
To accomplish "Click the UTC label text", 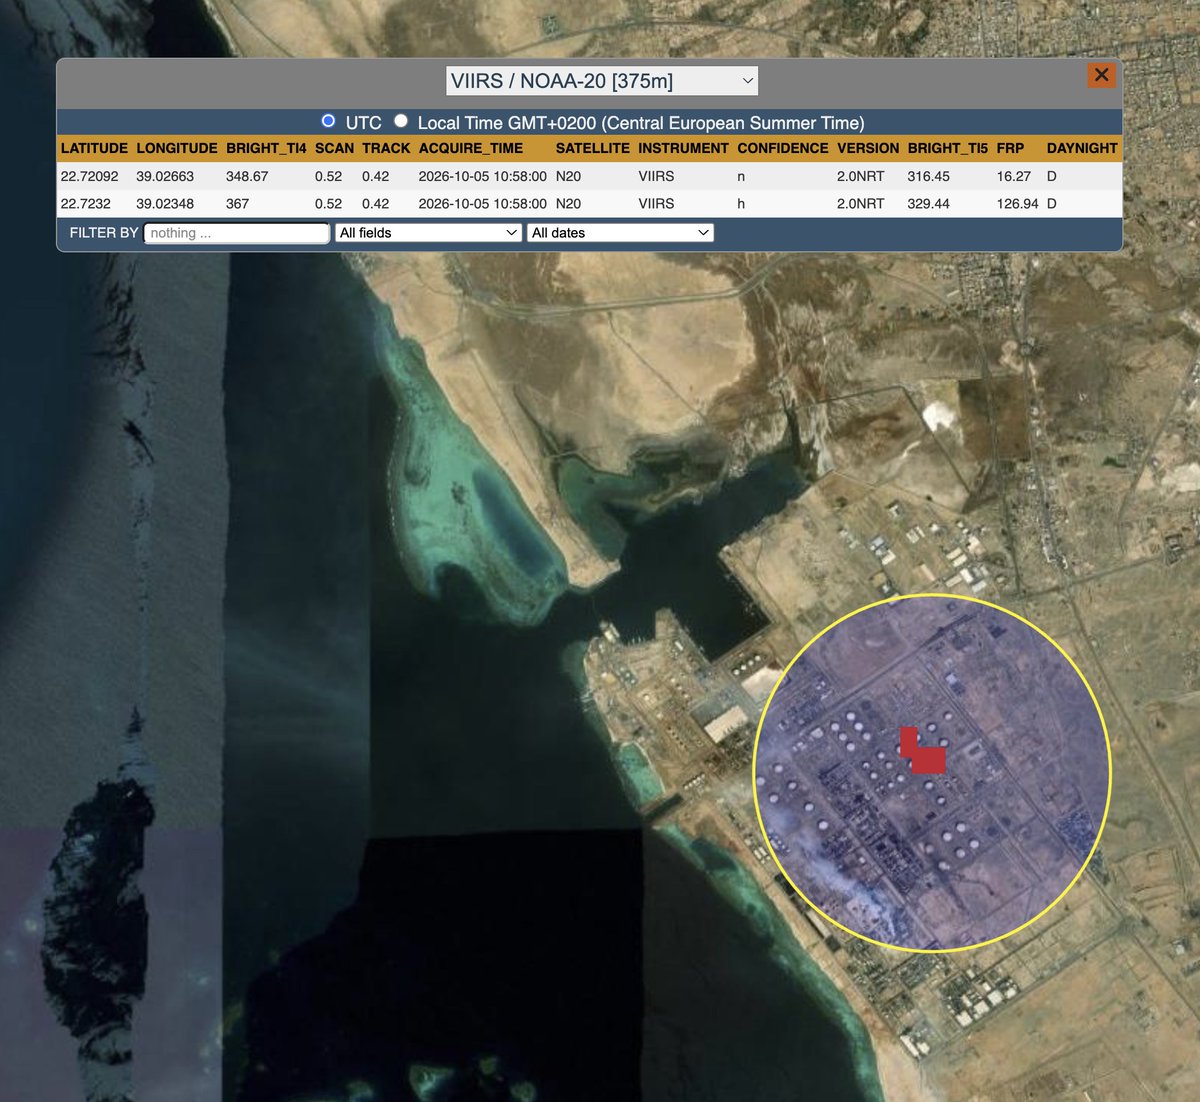I will [363, 123].
